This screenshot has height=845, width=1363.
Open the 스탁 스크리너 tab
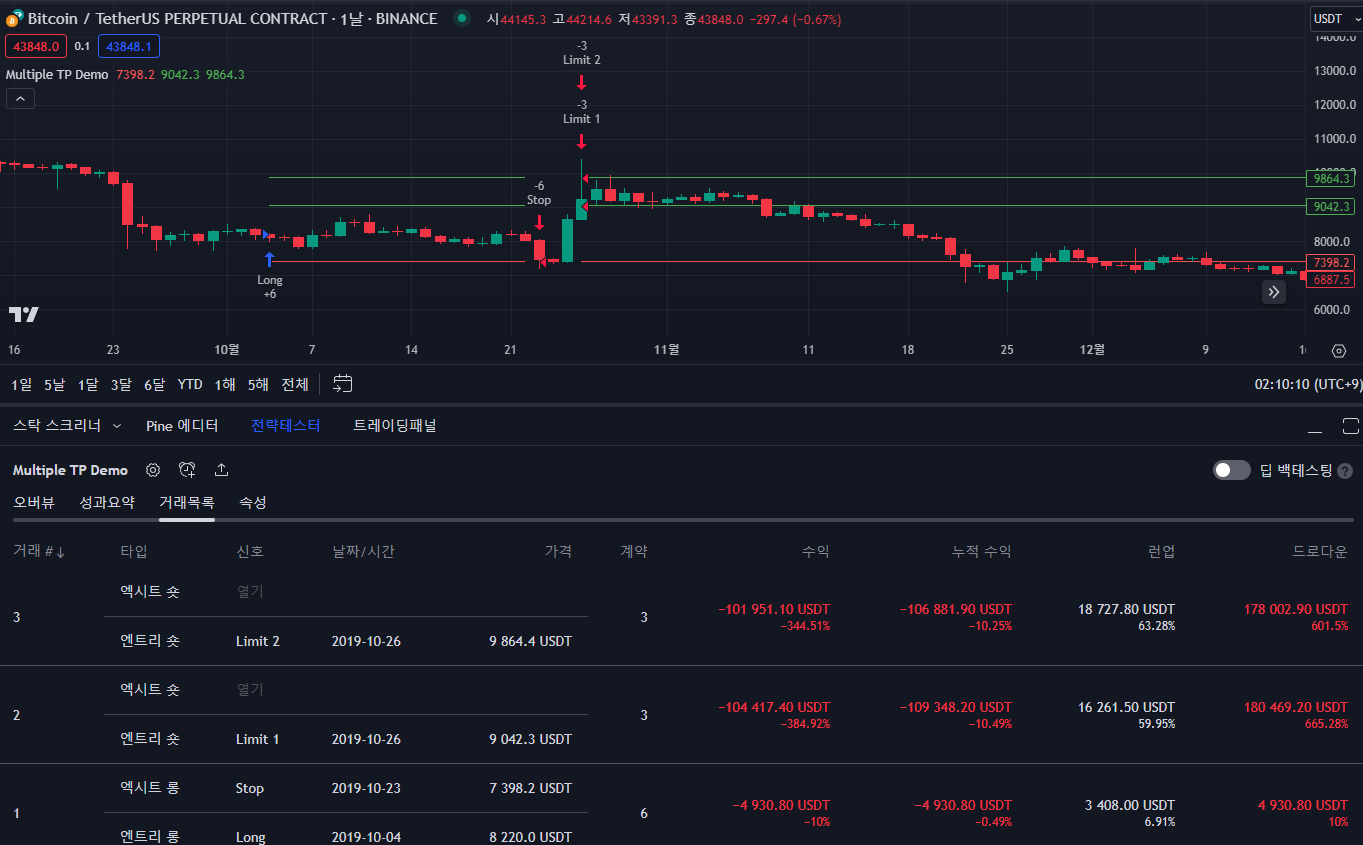click(x=57, y=426)
